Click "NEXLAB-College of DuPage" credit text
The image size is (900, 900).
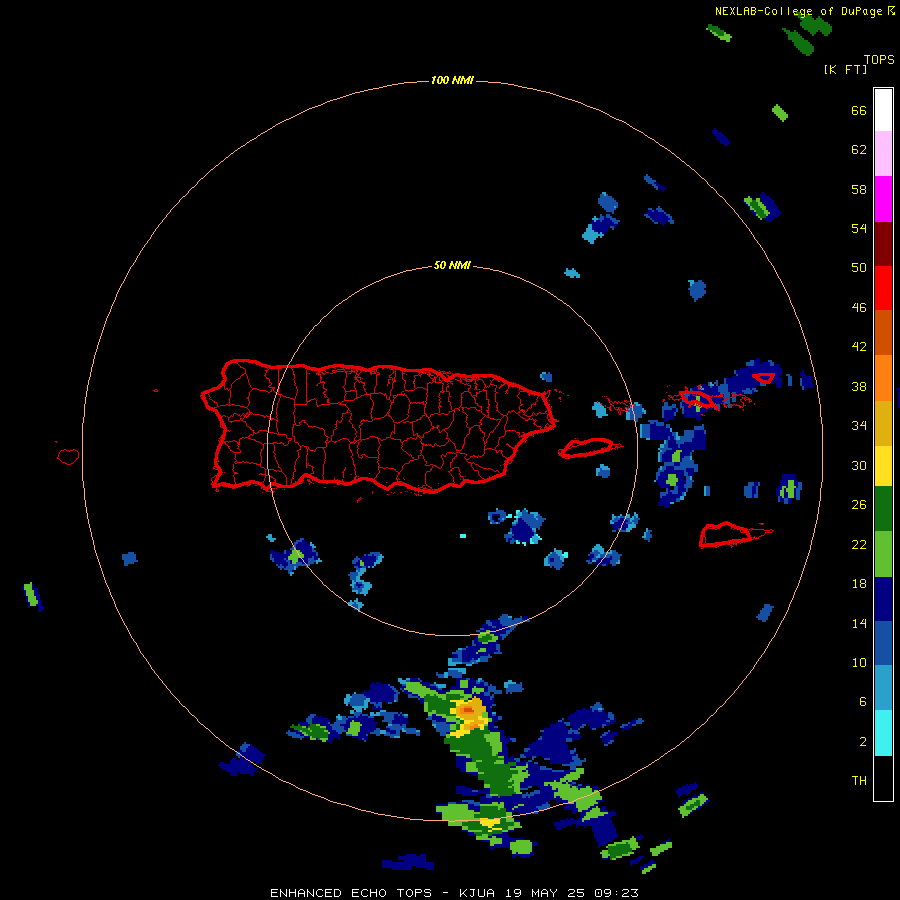[x=798, y=11]
